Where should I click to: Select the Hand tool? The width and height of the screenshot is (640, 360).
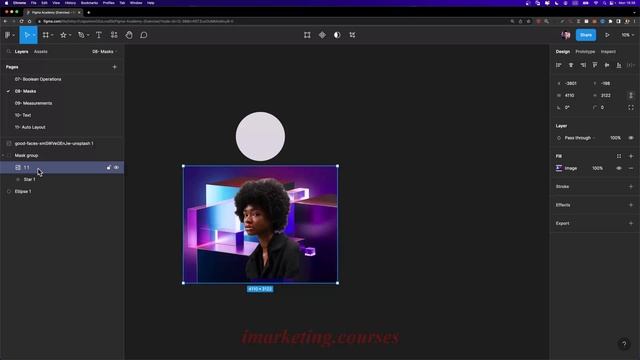click(129, 35)
